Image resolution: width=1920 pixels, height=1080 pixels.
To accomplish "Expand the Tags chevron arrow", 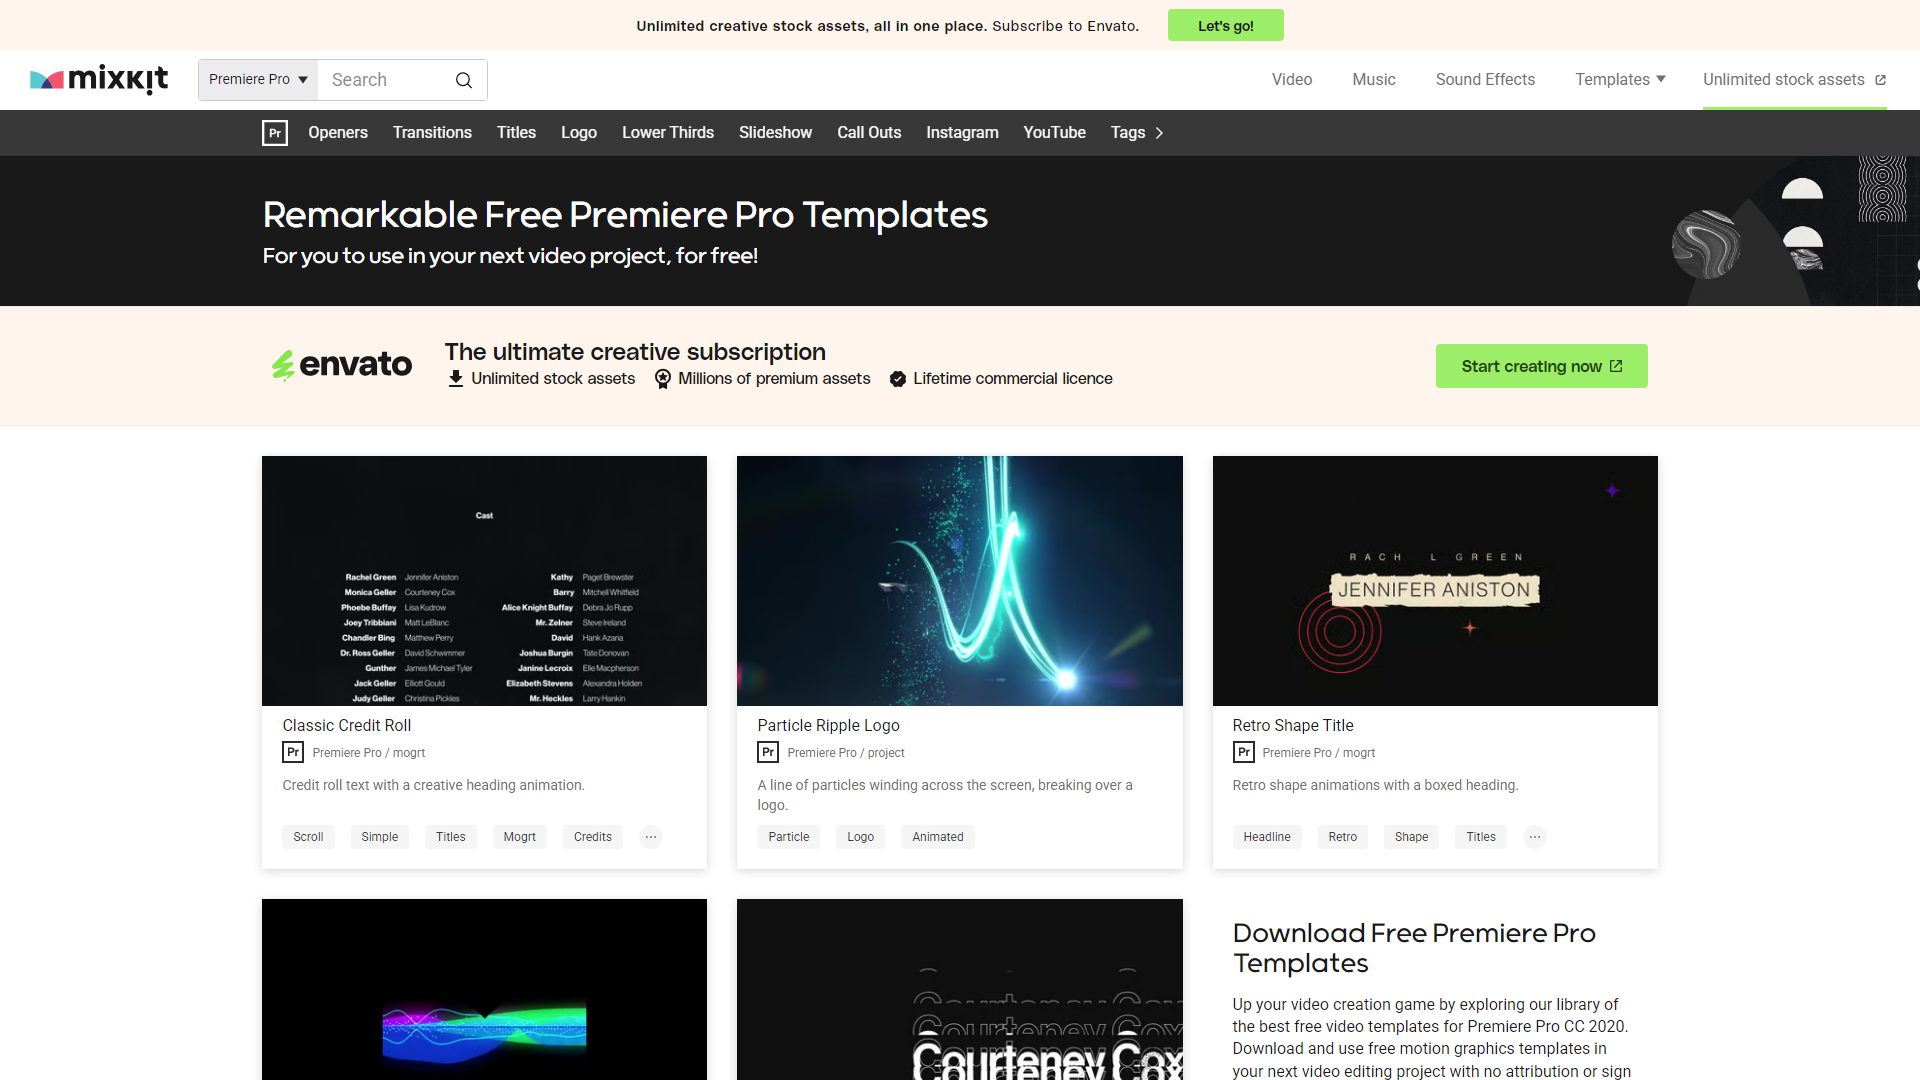I will [1159, 133].
